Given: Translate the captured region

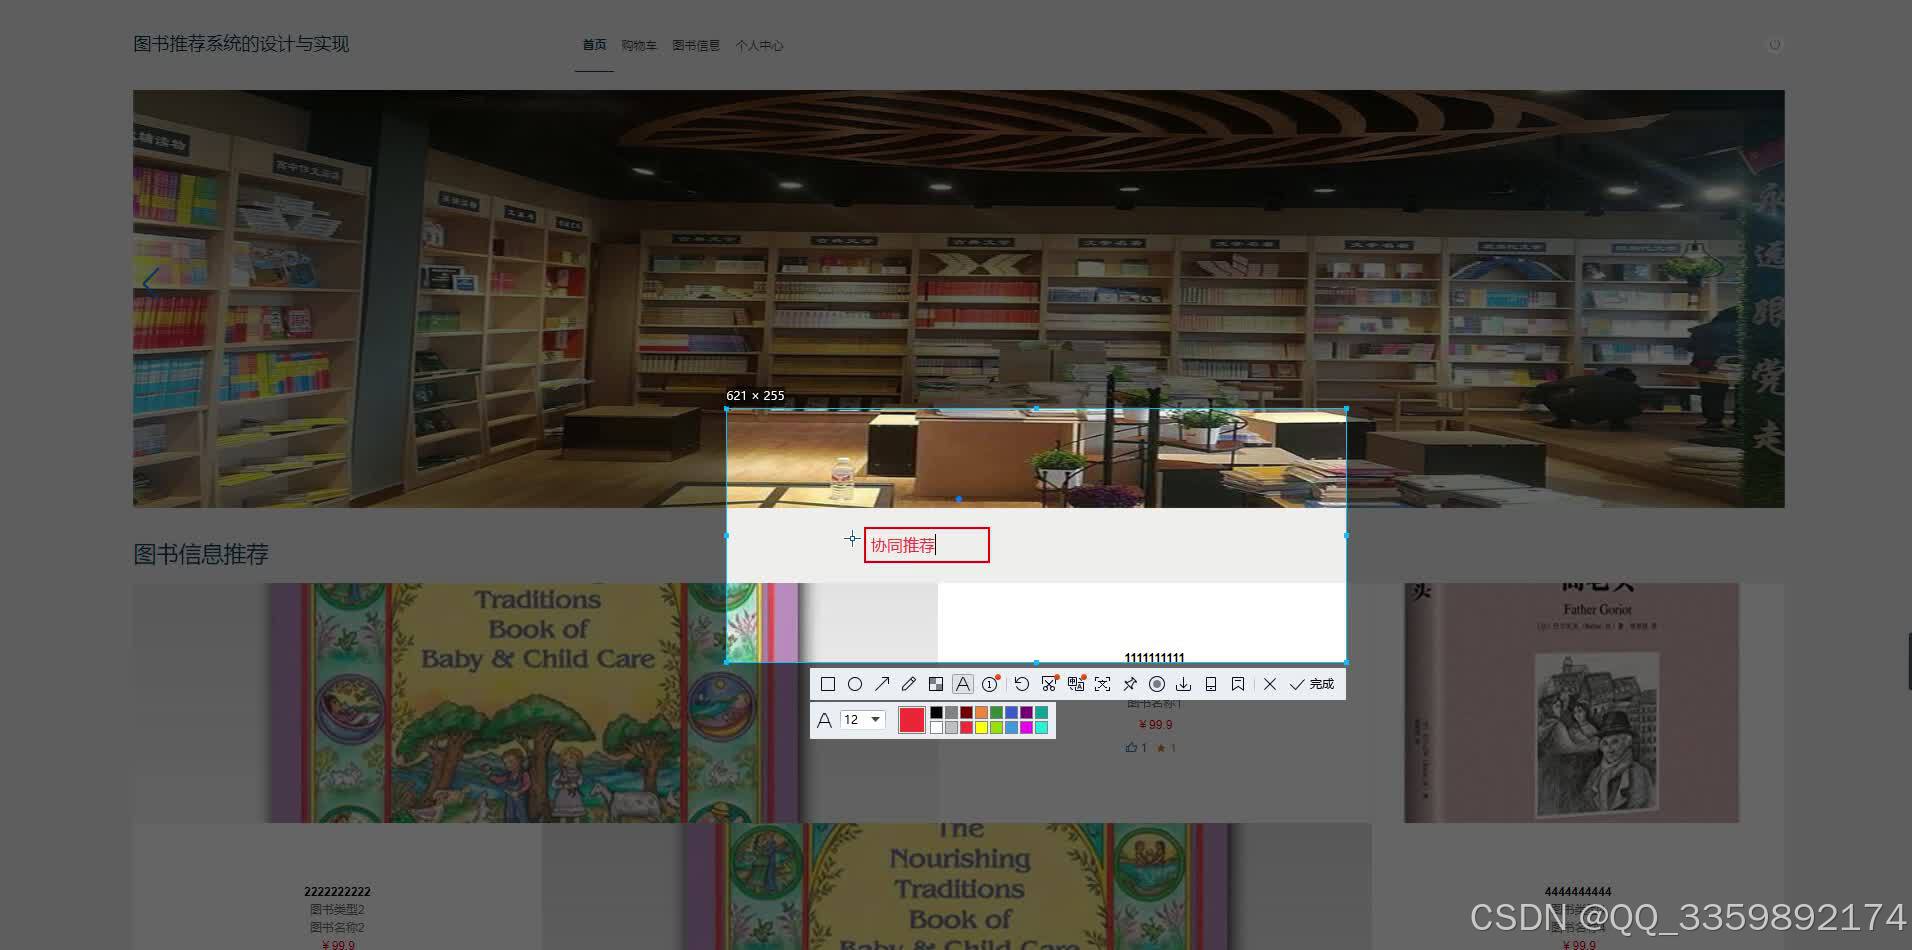Looking at the screenshot, I should coord(1076,683).
